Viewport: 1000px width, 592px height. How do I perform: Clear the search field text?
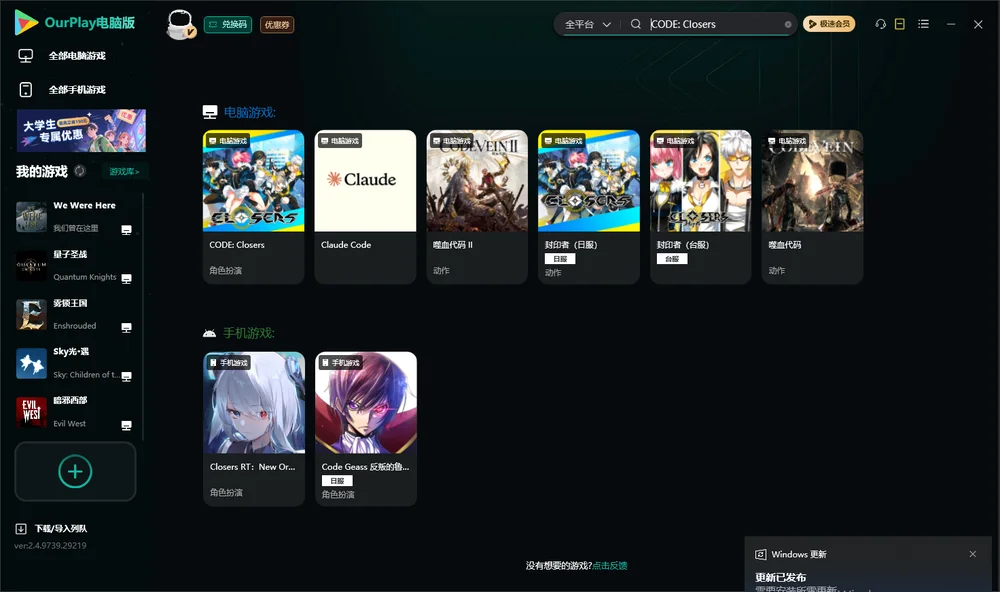(x=788, y=24)
